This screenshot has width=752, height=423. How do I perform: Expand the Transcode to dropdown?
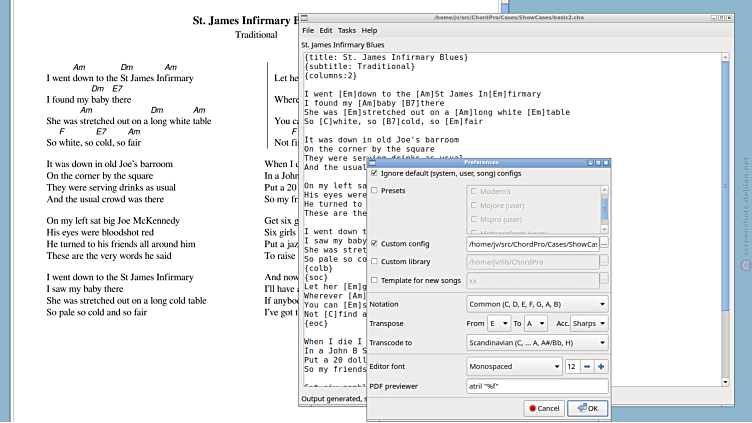(537, 342)
